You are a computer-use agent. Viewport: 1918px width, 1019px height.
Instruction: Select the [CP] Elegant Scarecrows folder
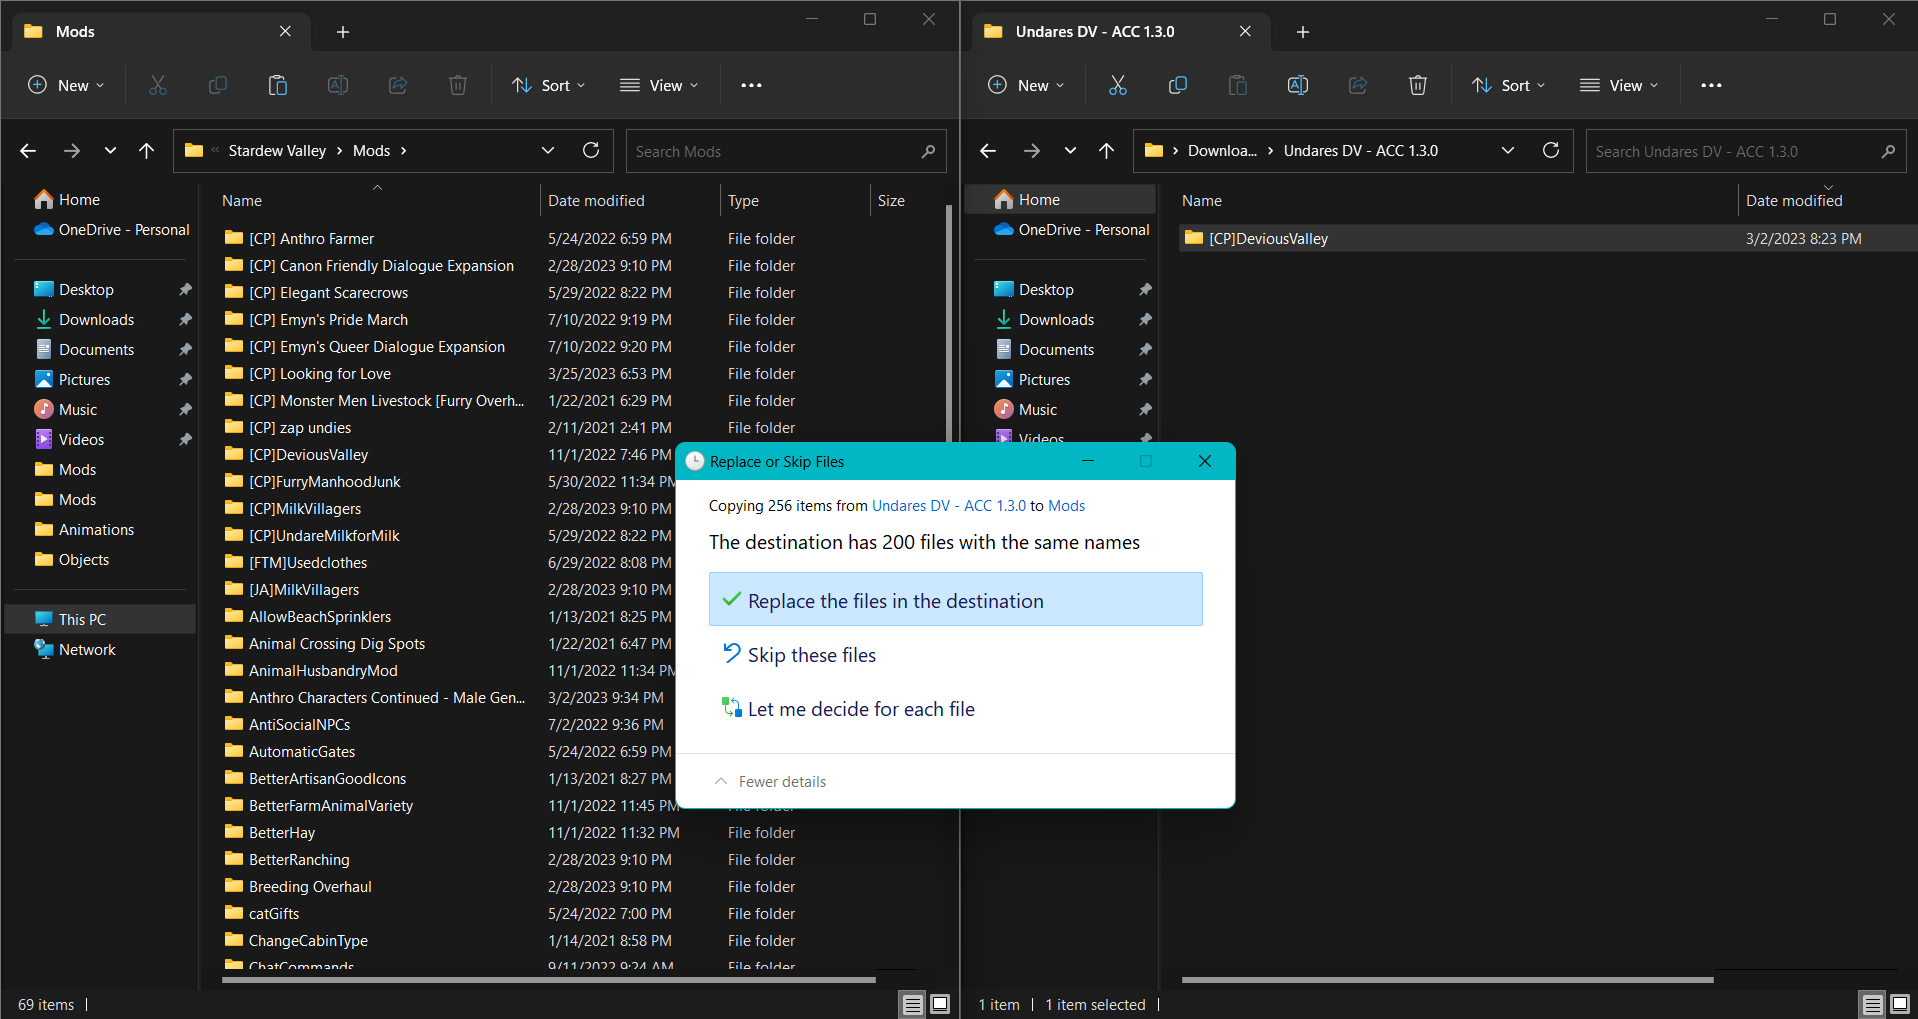point(328,293)
